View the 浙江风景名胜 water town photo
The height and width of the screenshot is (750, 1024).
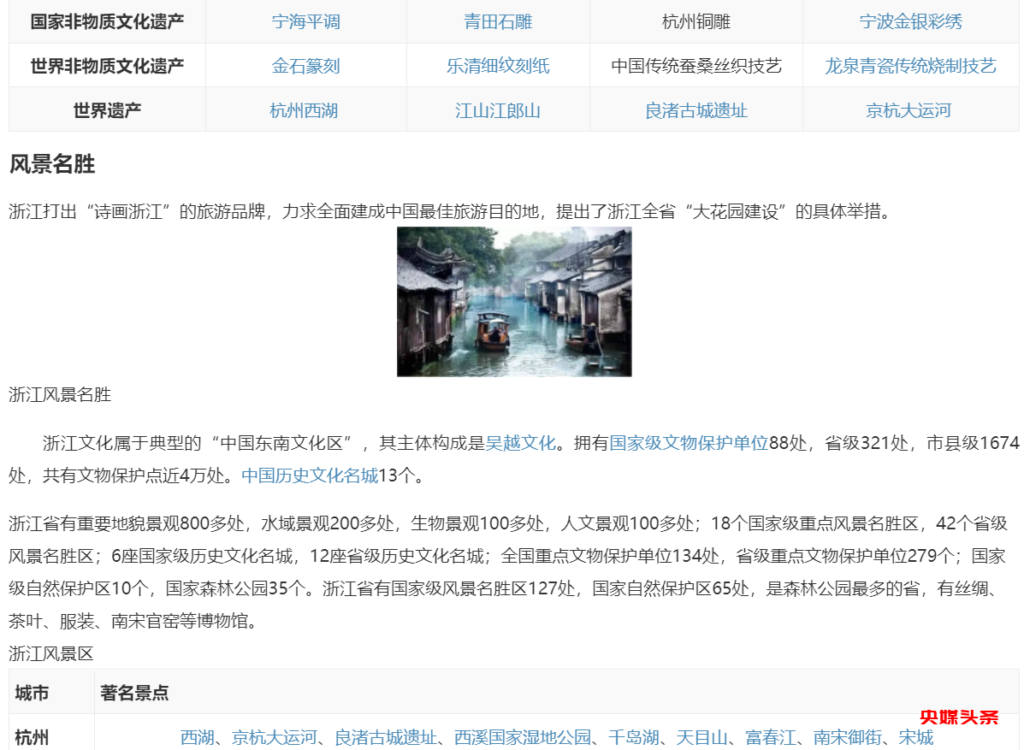(514, 302)
